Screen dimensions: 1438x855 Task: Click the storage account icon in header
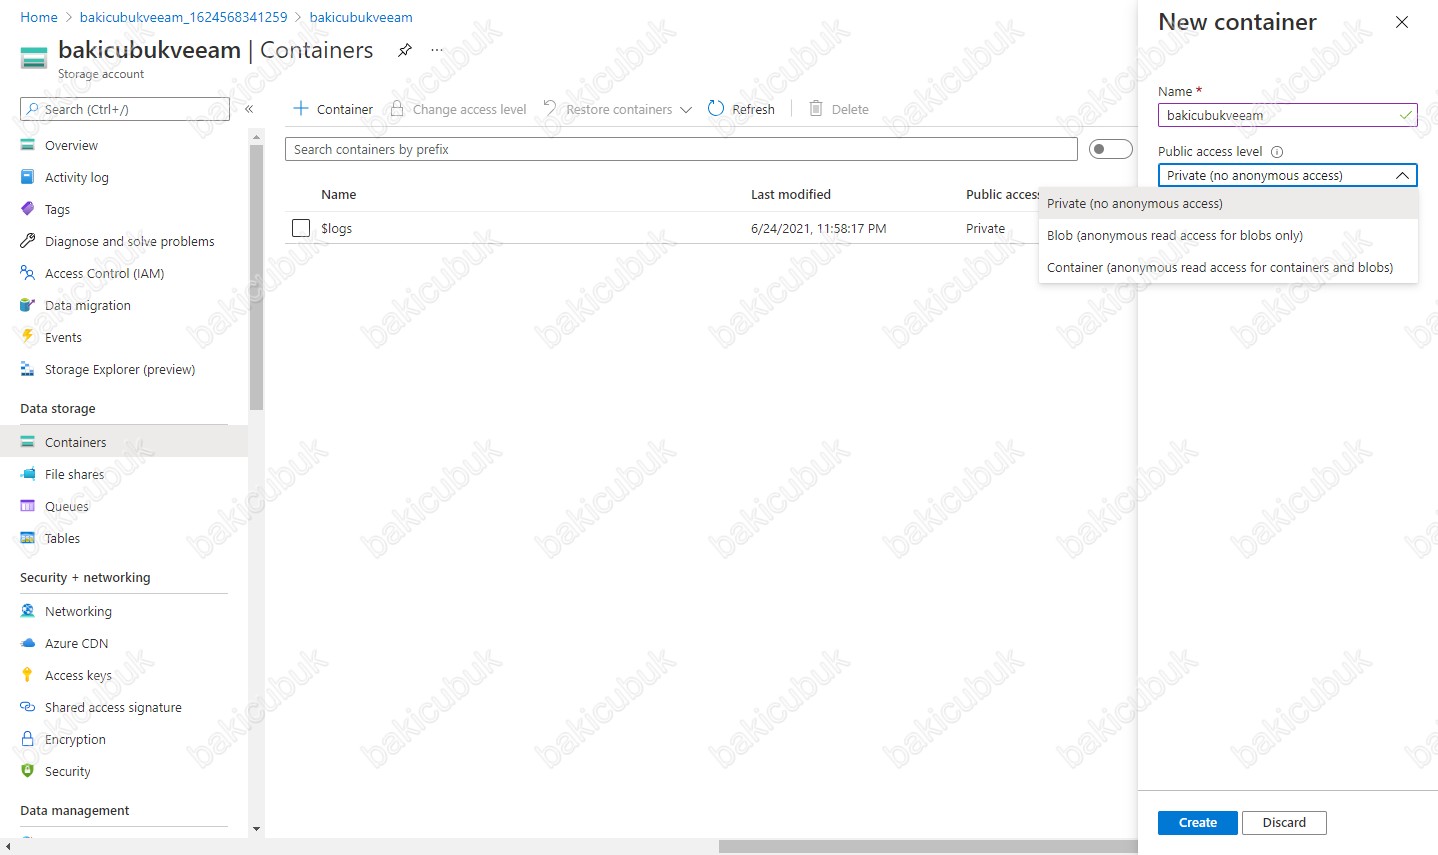tap(34, 58)
